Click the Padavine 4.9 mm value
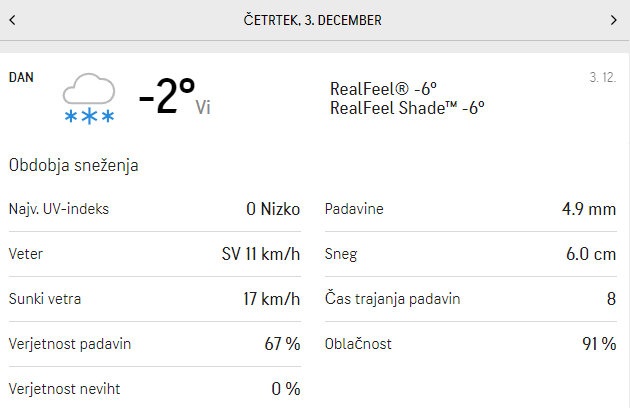 pos(589,209)
